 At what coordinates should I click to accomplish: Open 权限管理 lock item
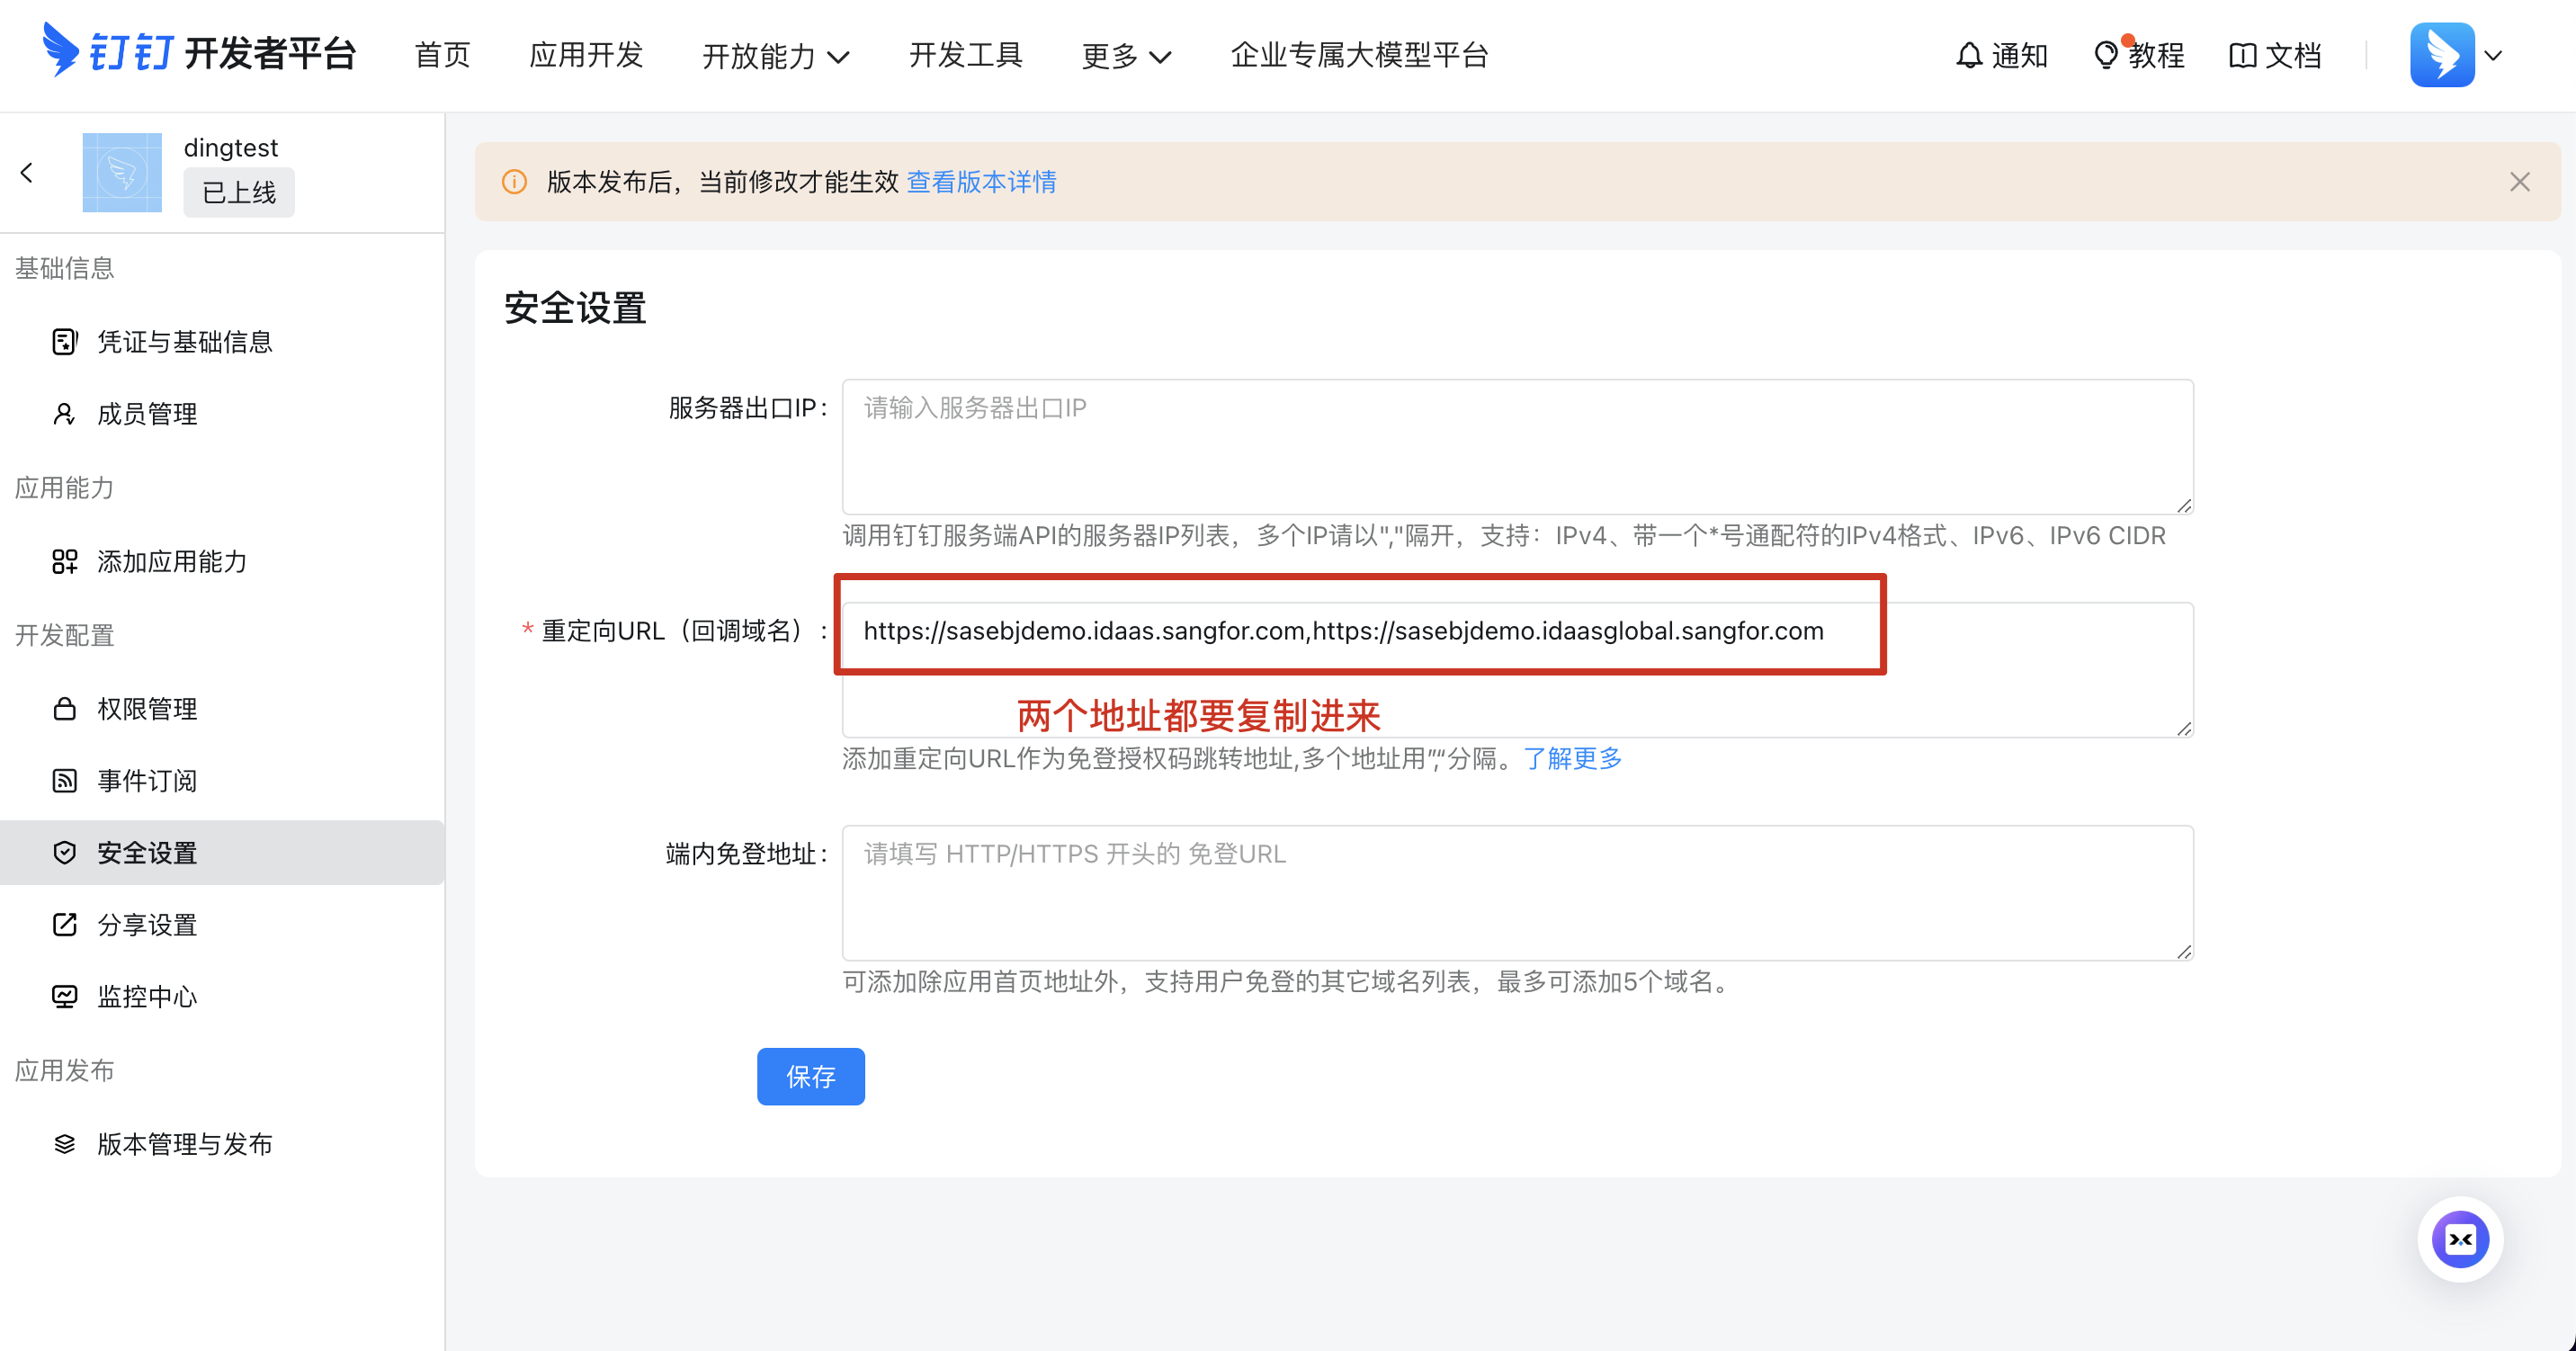pyautogui.click(x=147, y=709)
